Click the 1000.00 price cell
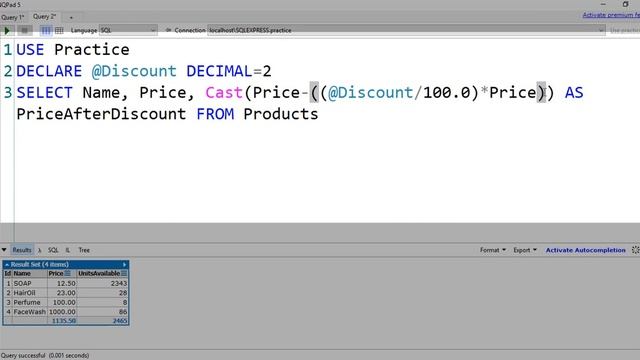This screenshot has width=640, height=360. (62, 312)
